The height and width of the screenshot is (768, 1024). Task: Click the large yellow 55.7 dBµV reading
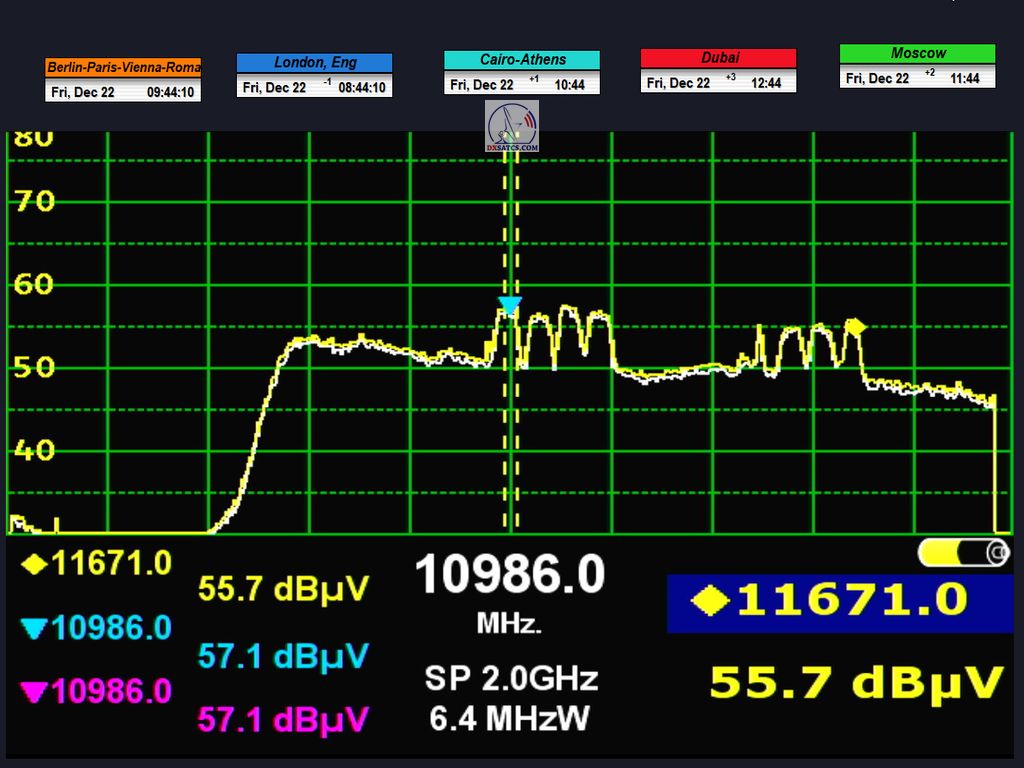856,682
